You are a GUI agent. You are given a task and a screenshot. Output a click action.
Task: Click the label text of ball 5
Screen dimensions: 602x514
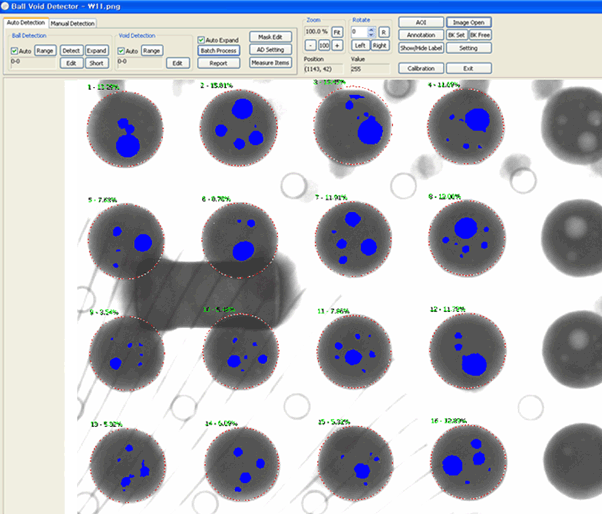pos(103,200)
